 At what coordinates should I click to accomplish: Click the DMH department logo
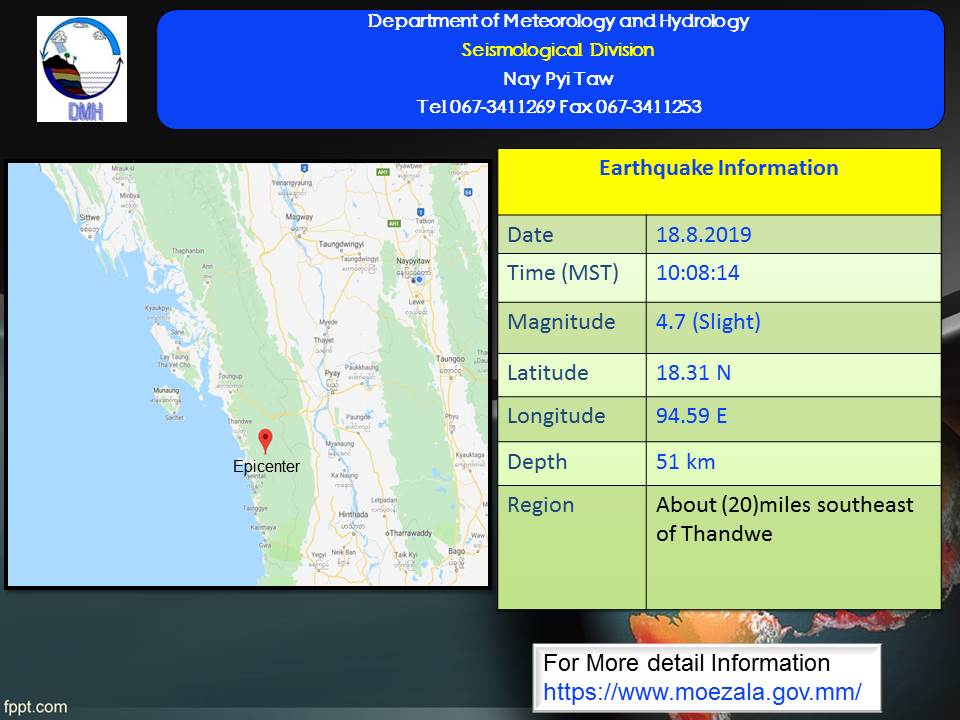tap(82, 69)
